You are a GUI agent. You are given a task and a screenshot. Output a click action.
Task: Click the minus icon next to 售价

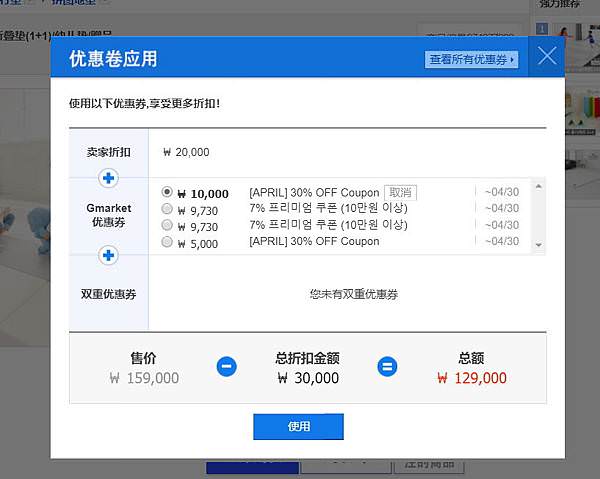[227, 367]
